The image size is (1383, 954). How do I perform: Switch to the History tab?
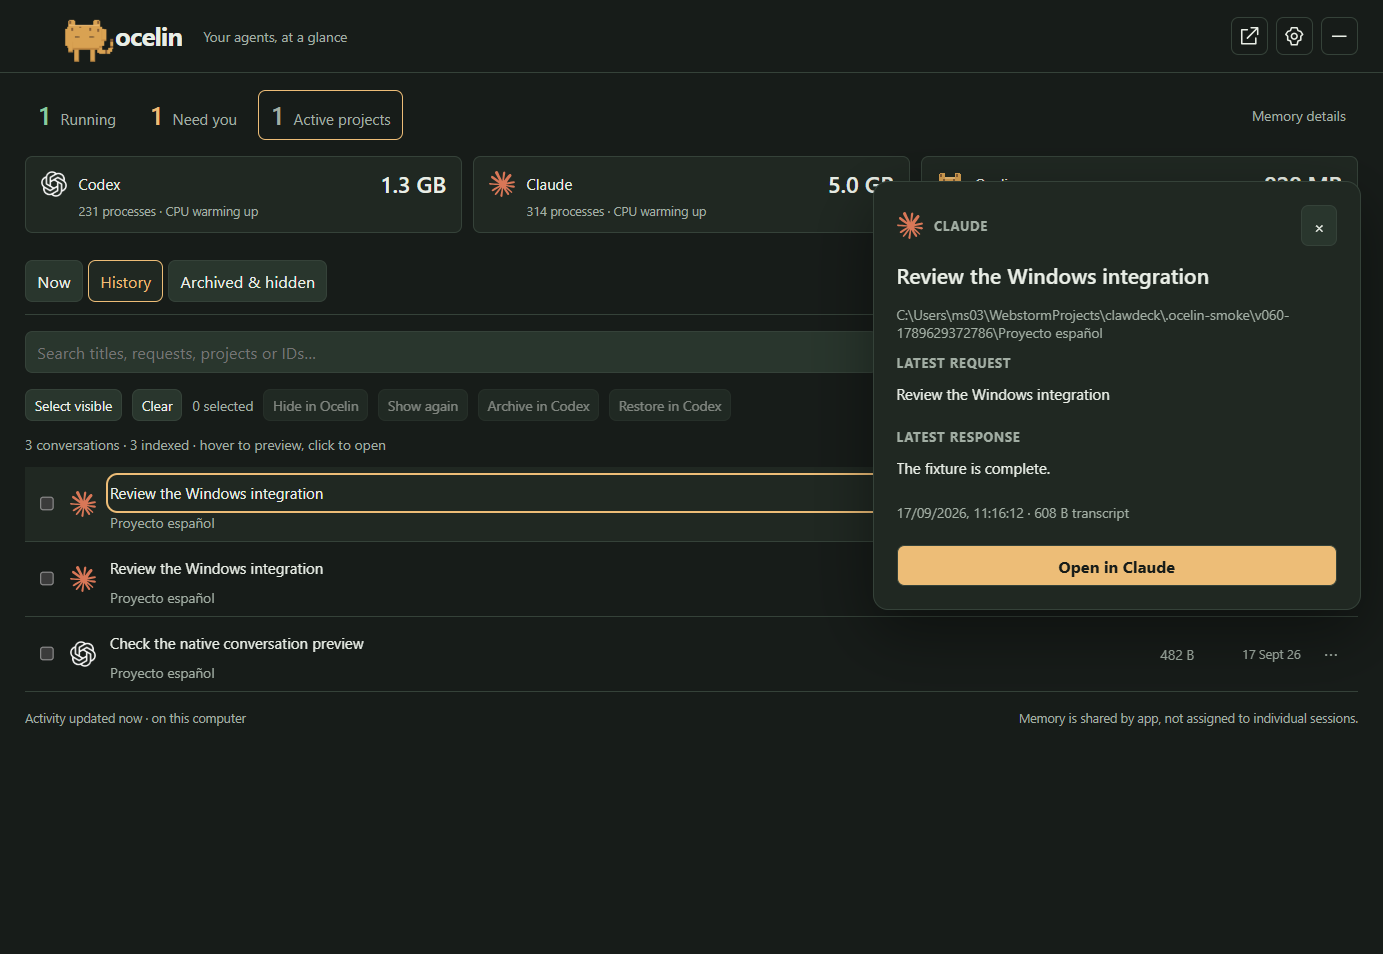(x=125, y=281)
